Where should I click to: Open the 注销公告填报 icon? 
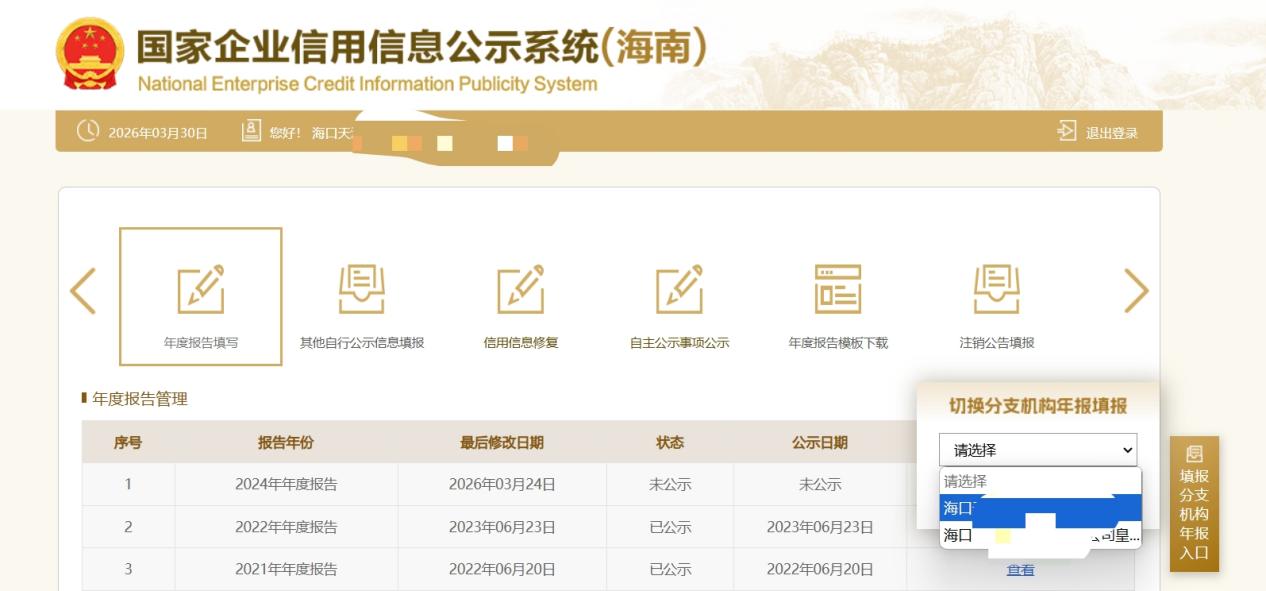[x=997, y=288]
